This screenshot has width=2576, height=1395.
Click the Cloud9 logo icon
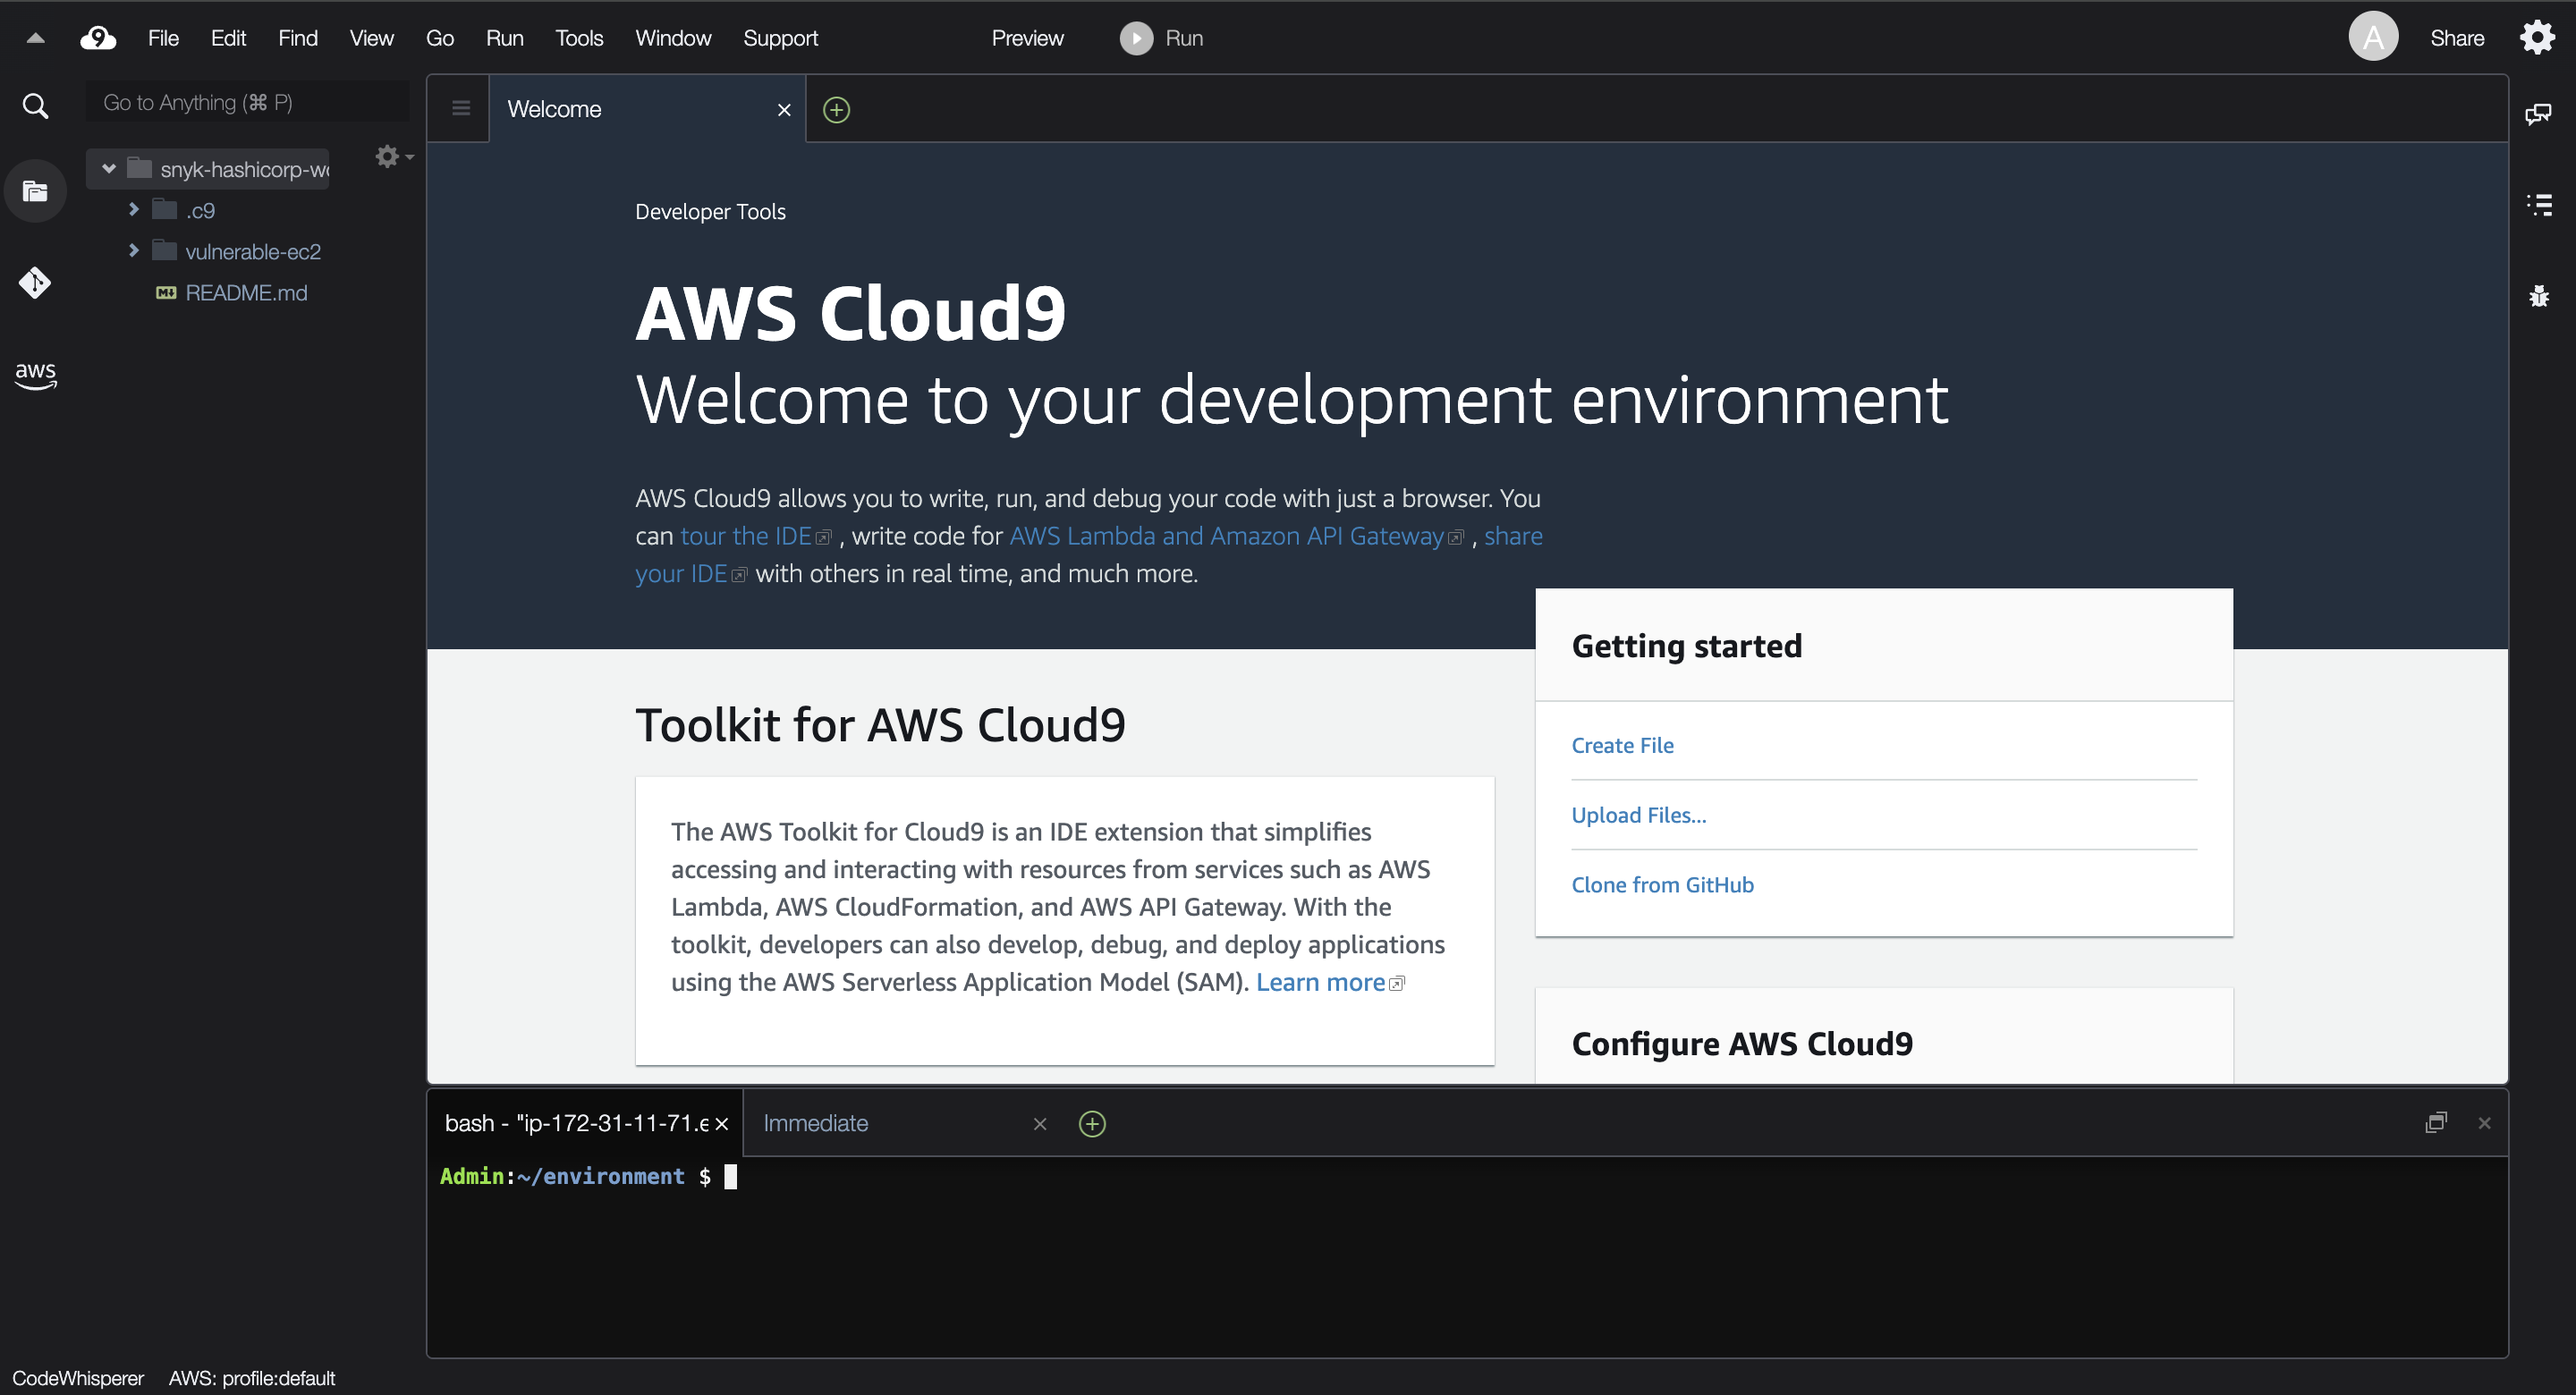[98, 38]
